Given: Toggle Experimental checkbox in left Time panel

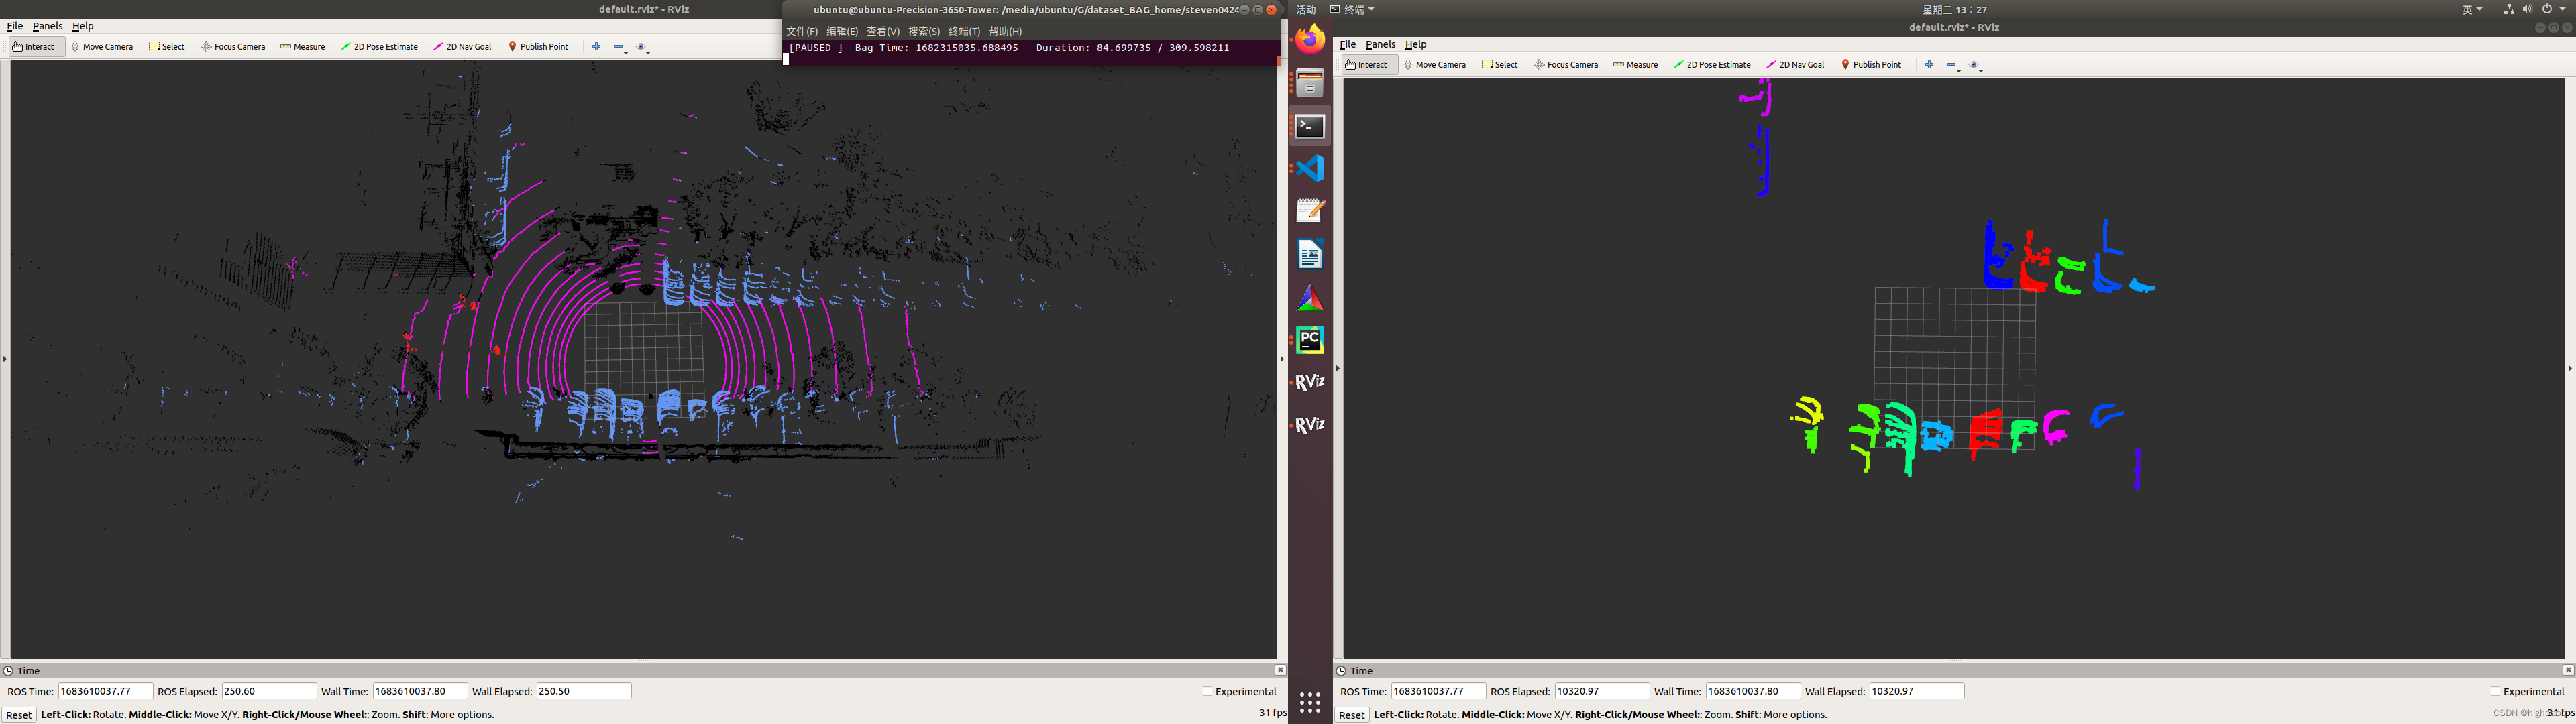Looking at the screenshot, I should click(x=1207, y=691).
